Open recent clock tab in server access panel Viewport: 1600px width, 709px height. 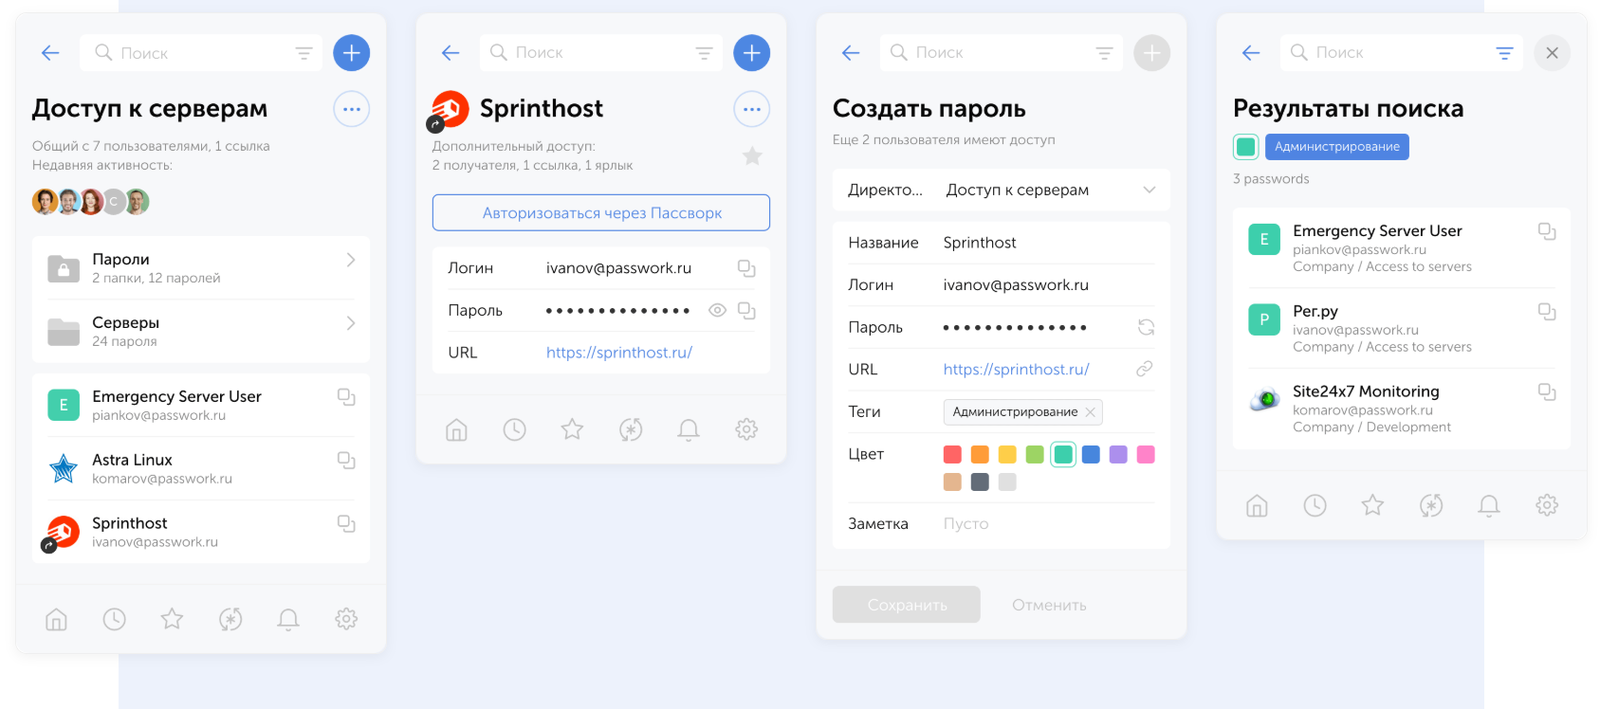coord(114,619)
